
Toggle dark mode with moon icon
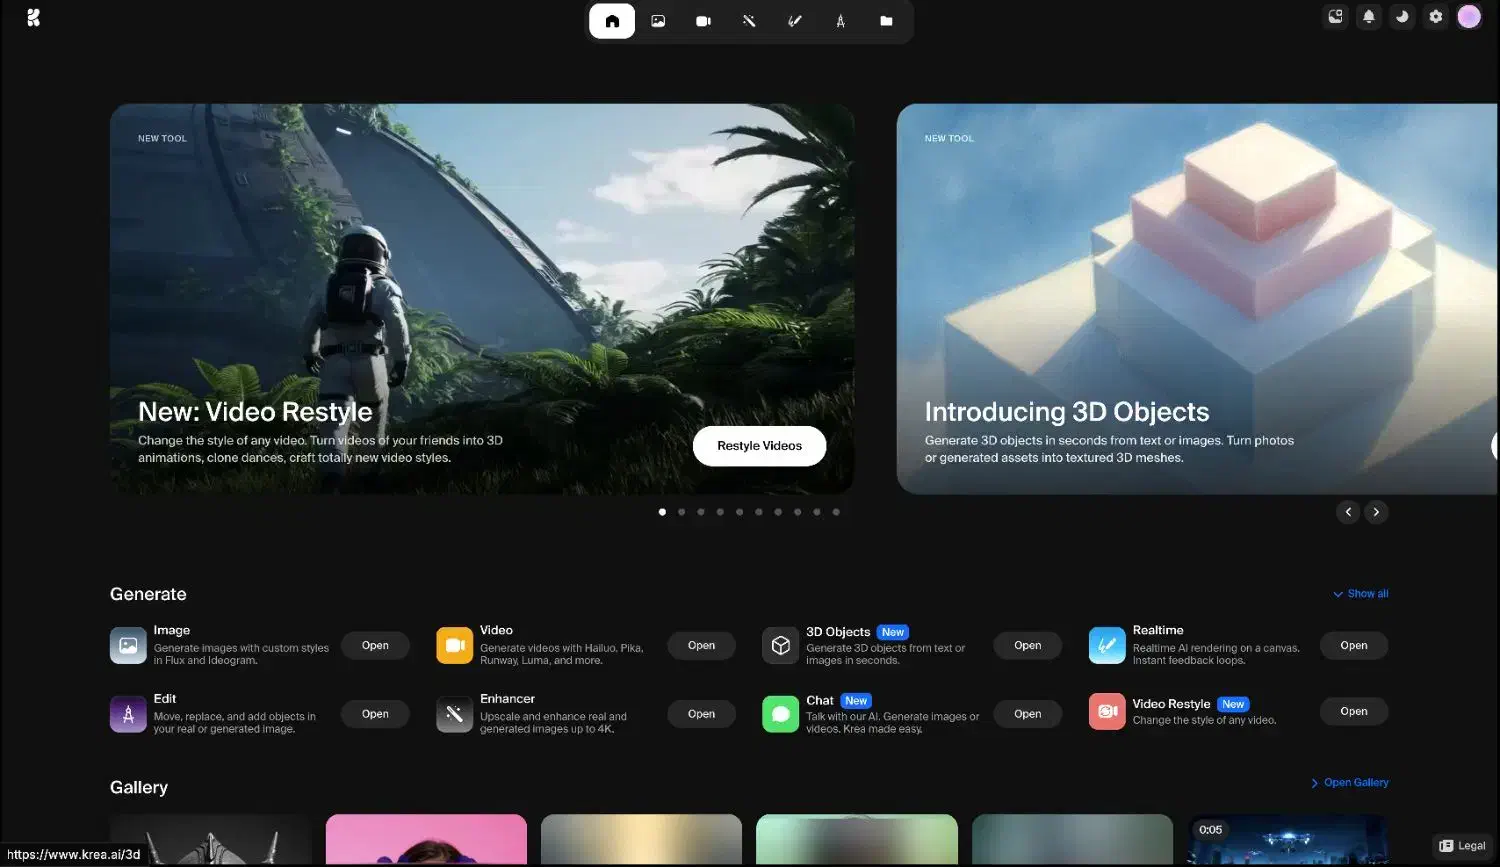[1402, 17]
